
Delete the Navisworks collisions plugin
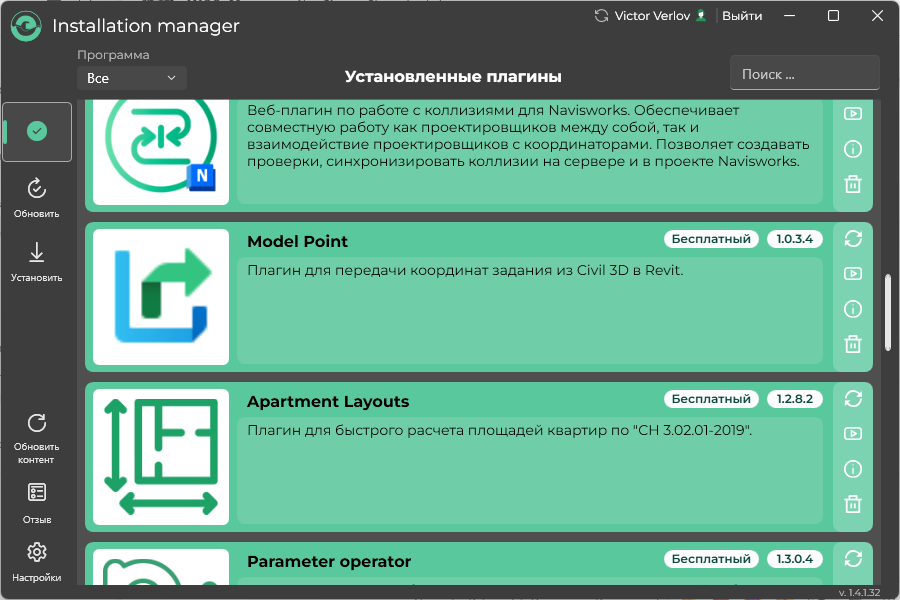pos(853,184)
